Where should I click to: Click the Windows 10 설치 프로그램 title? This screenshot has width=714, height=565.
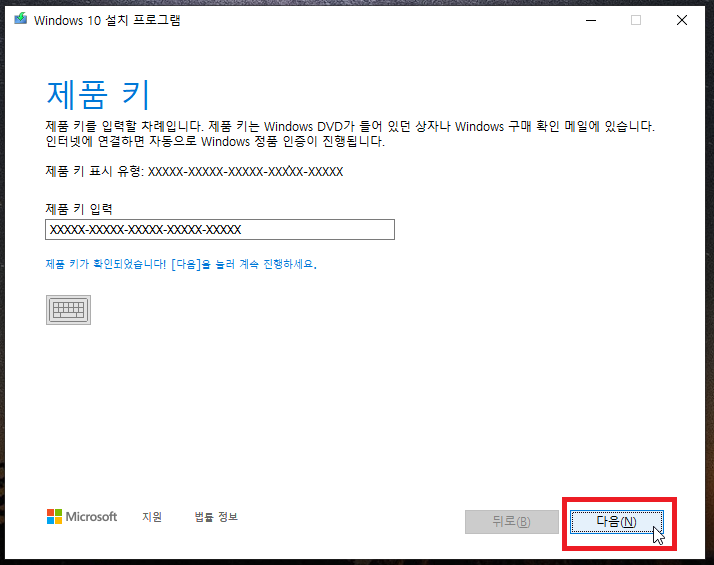pyautogui.click(x=107, y=20)
